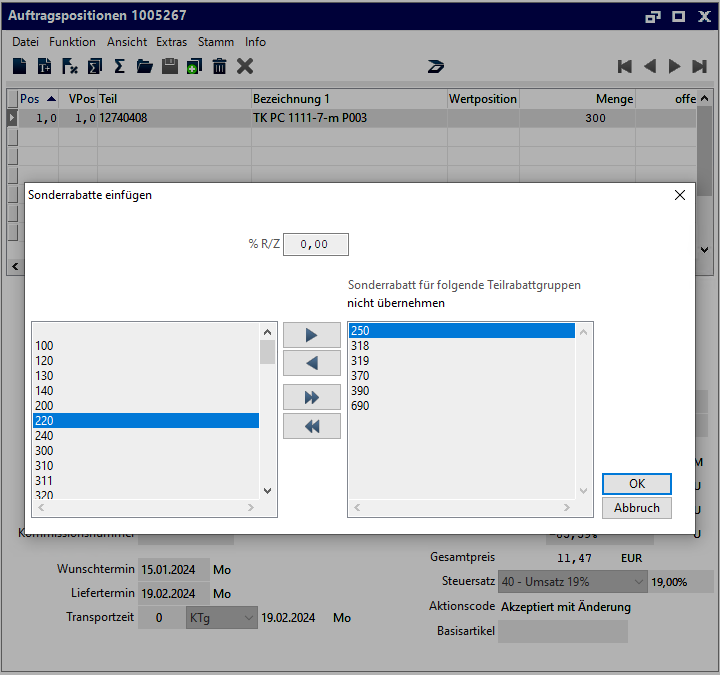Image resolution: width=720 pixels, height=675 pixels.
Task: Go to next record navigation icon
Action: (x=674, y=67)
